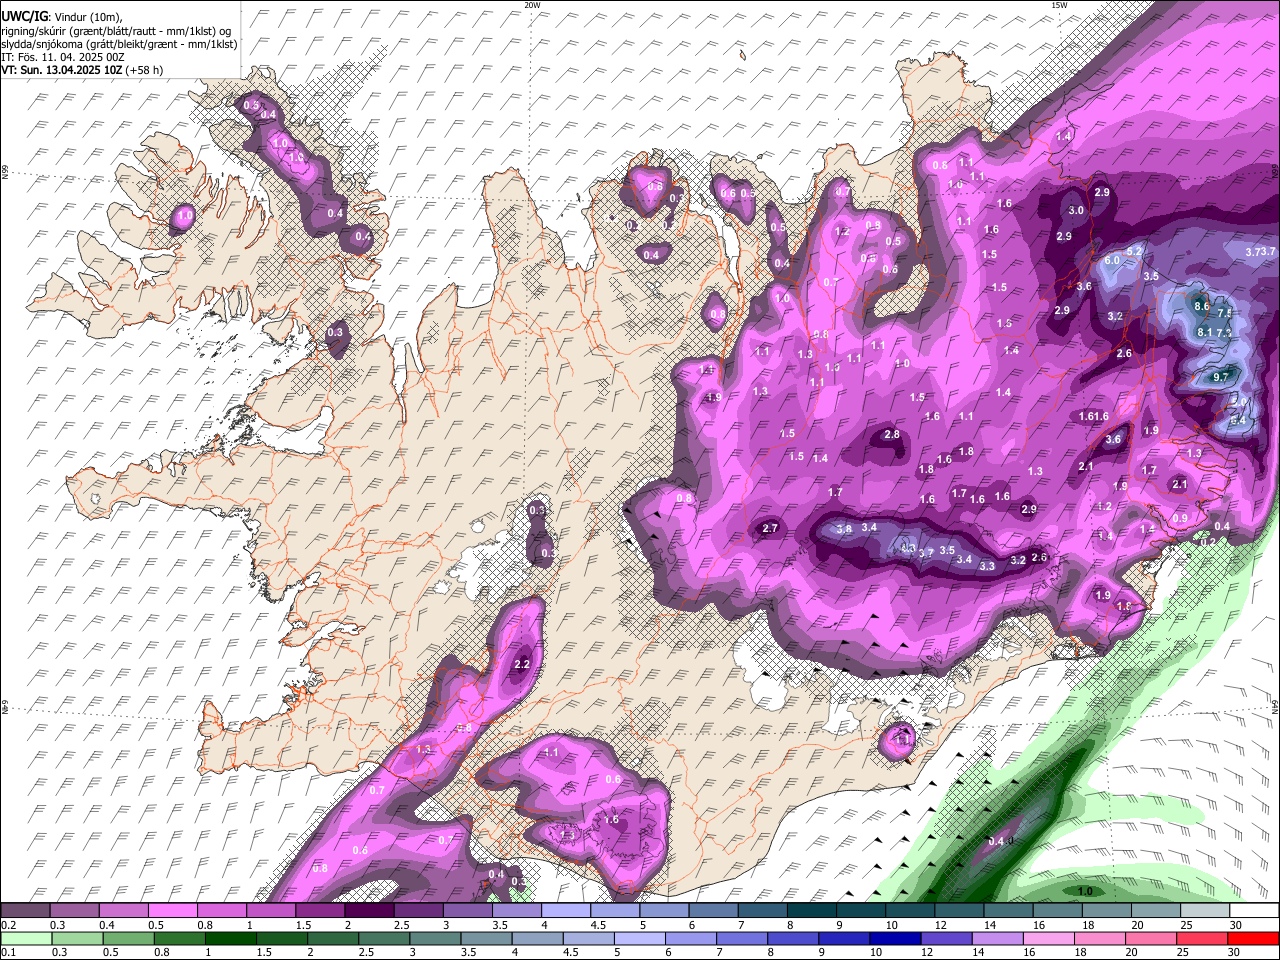Click the 'UWC/IG' title text
The height and width of the screenshot is (960, 1280).
point(24,16)
